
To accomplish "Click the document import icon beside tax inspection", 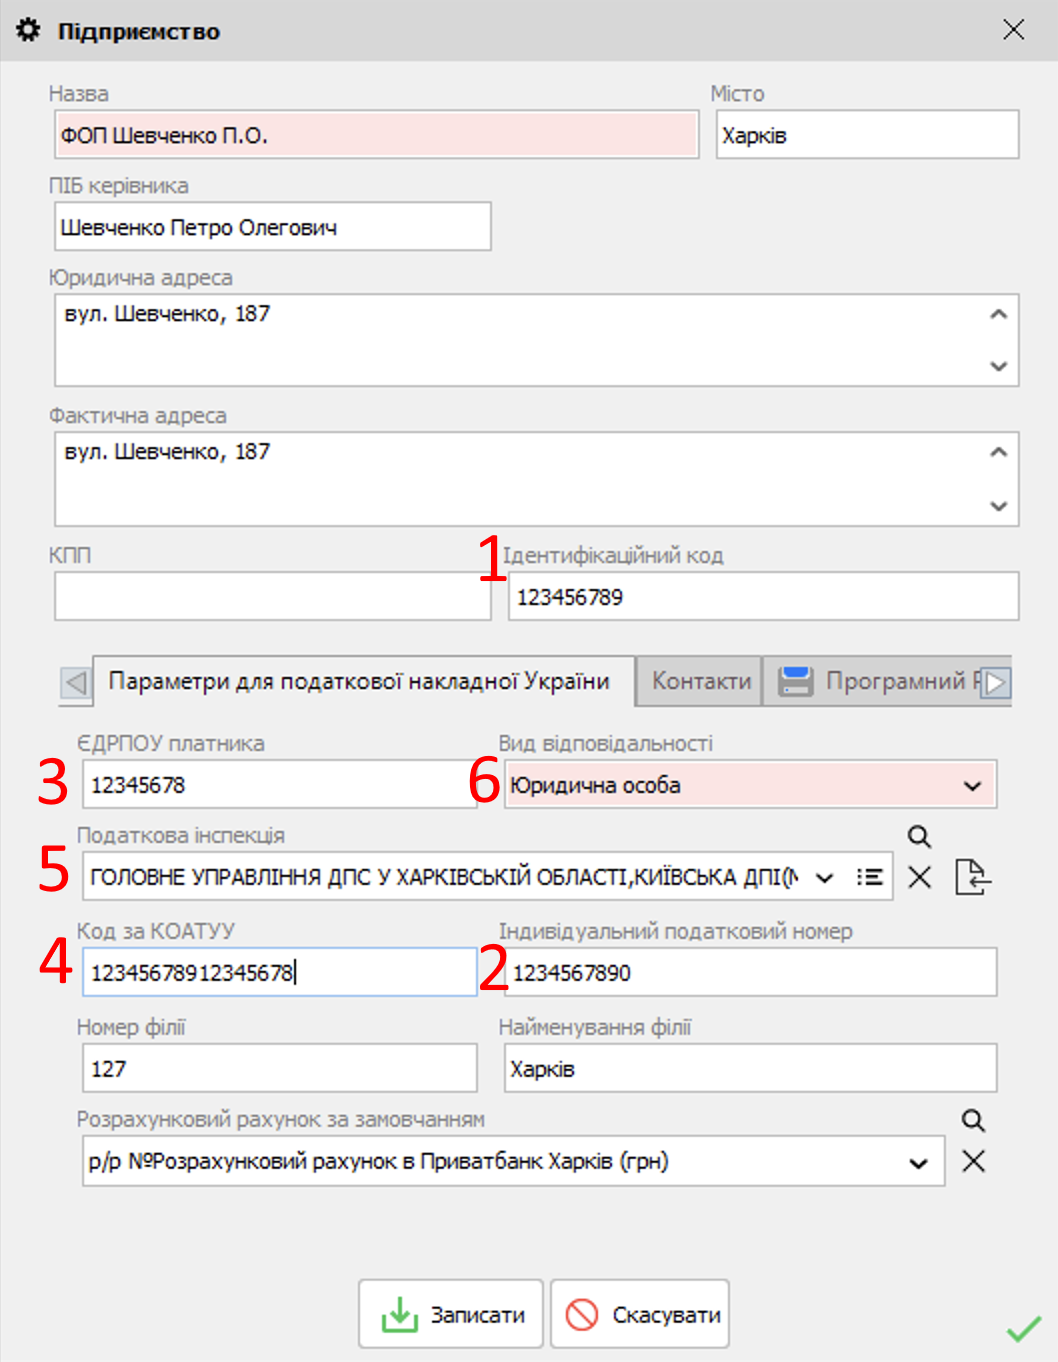I will (x=972, y=877).
